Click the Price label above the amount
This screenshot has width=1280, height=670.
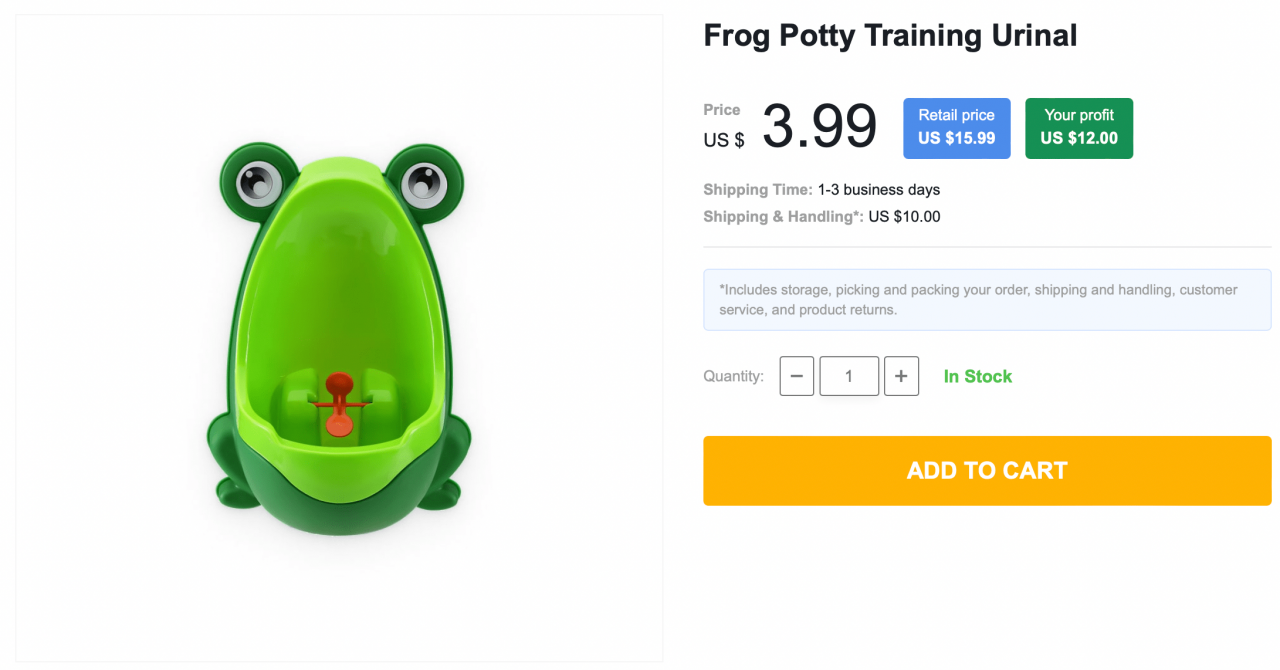[722, 110]
